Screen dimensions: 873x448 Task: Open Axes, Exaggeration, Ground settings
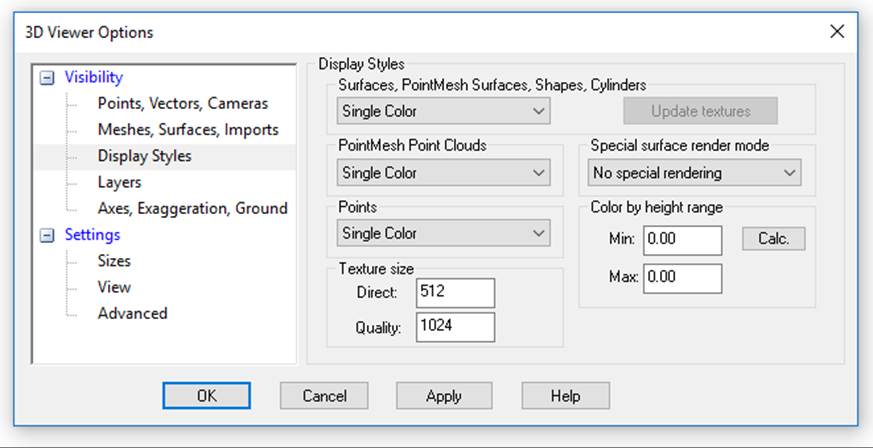[x=192, y=208]
